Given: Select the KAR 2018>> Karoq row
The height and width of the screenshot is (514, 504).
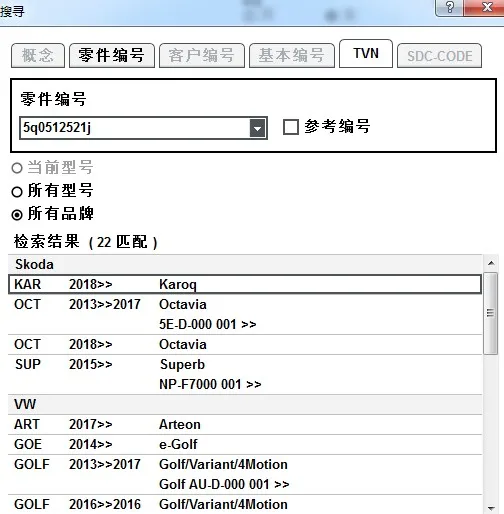Looking at the screenshot, I should point(245,284).
